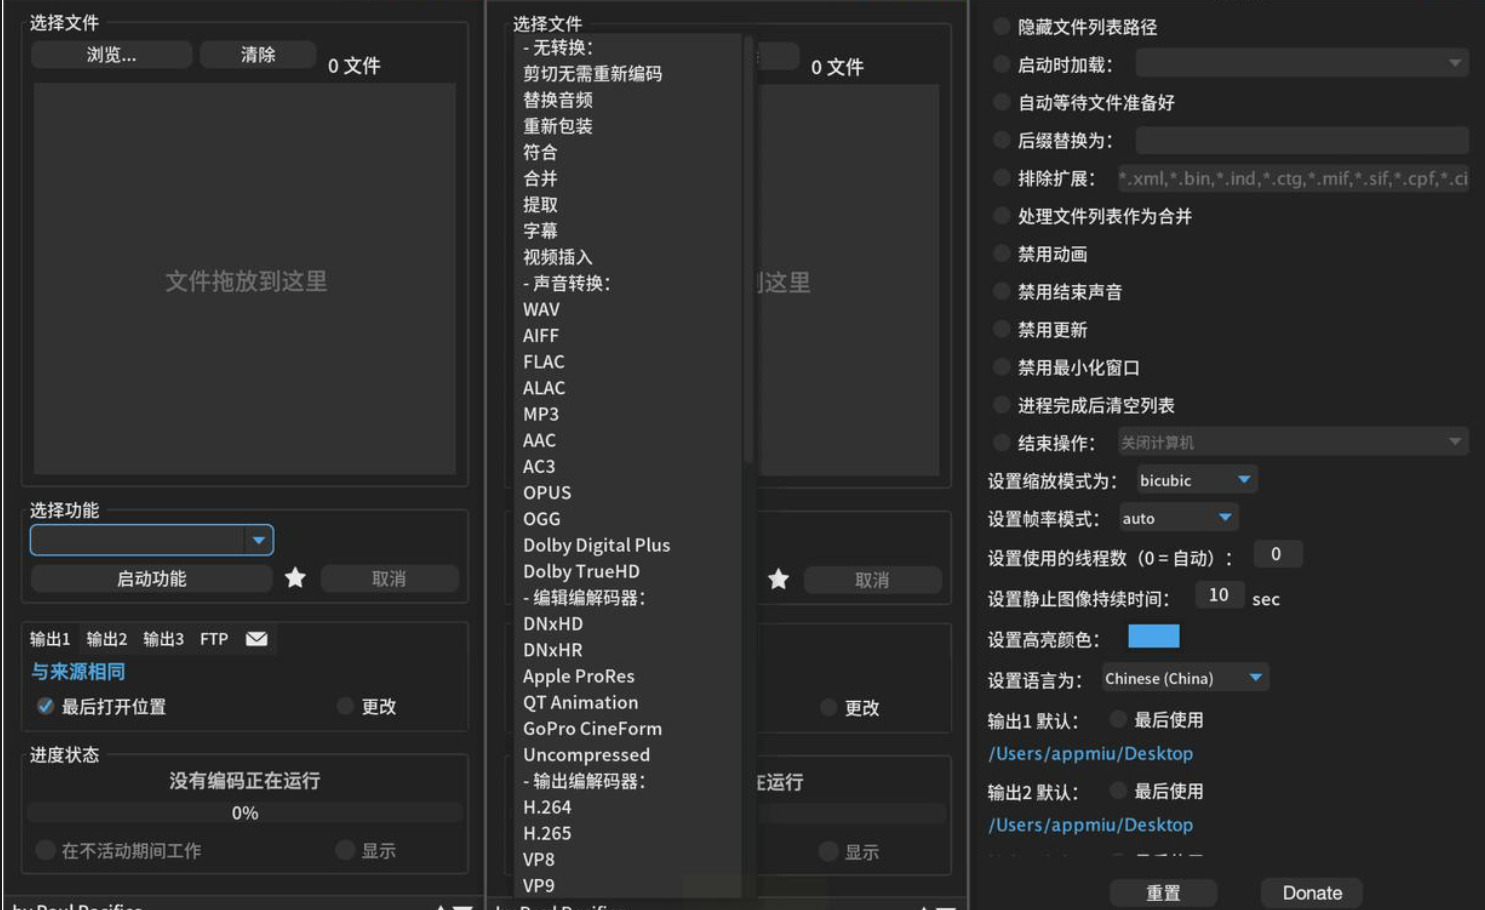Toggle 禁用动画 option

1001,253
